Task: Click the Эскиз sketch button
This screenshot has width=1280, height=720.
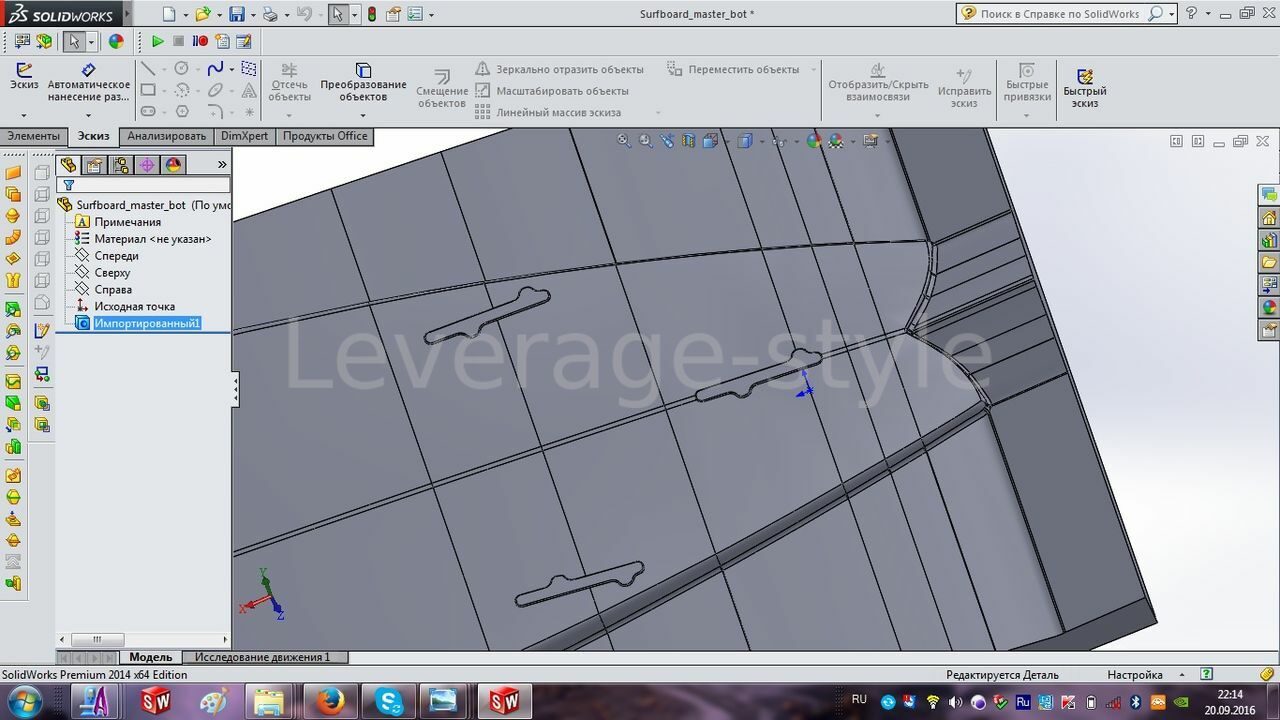Action: pos(23,77)
